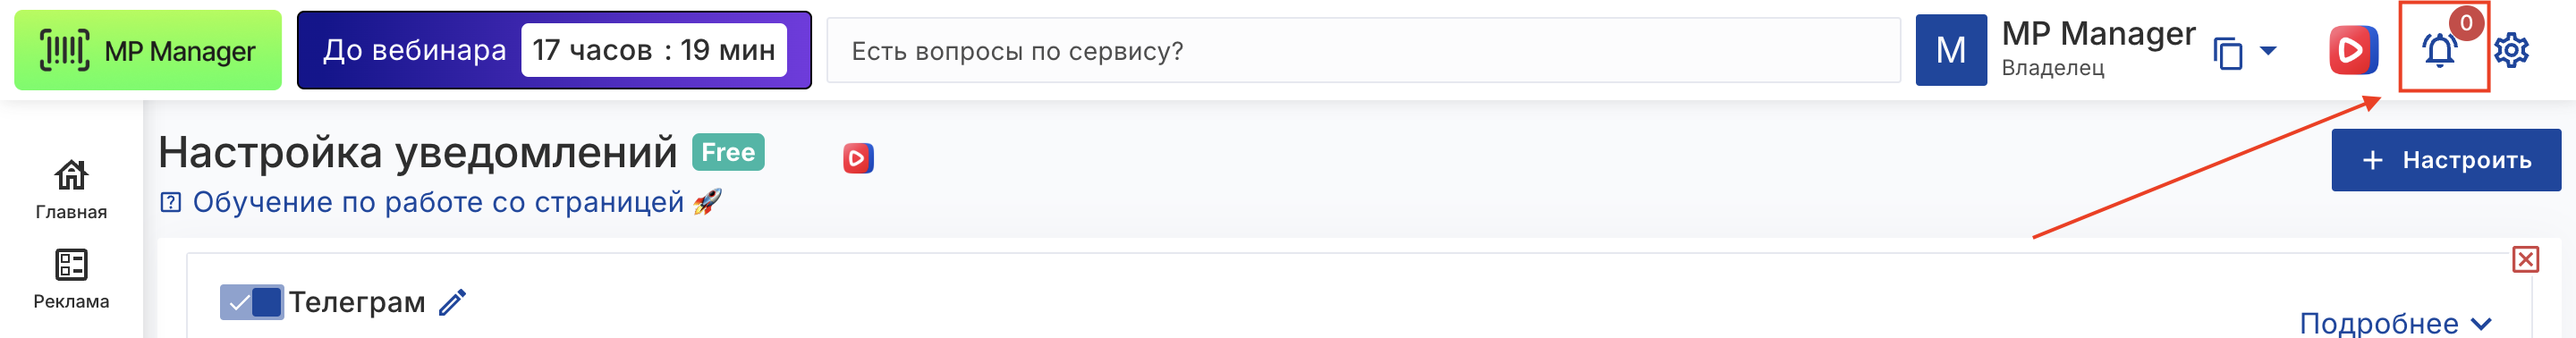Click the red video icon in header

coord(2353,50)
